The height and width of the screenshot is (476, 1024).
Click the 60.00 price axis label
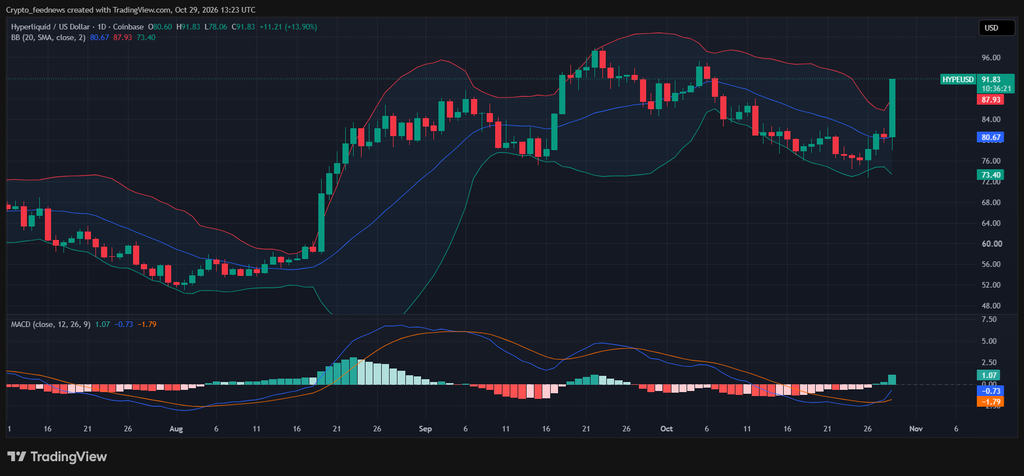click(x=991, y=244)
